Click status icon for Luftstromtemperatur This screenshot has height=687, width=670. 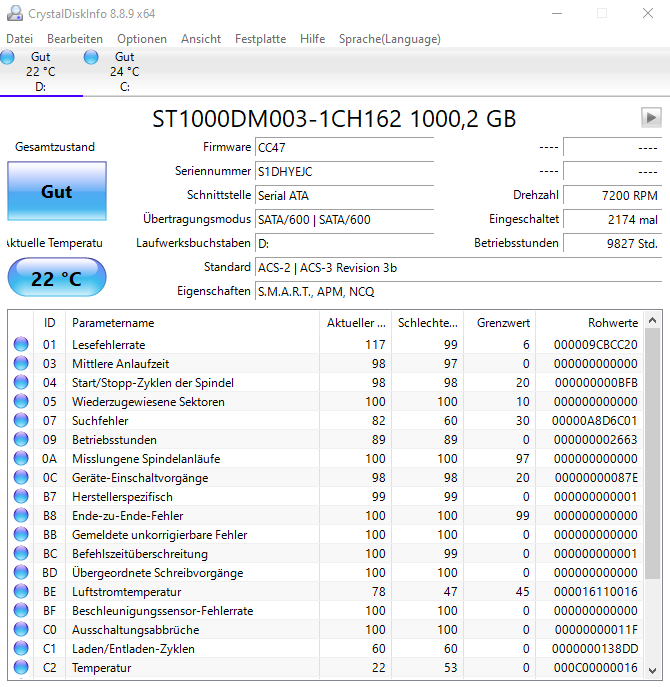tap(21, 591)
